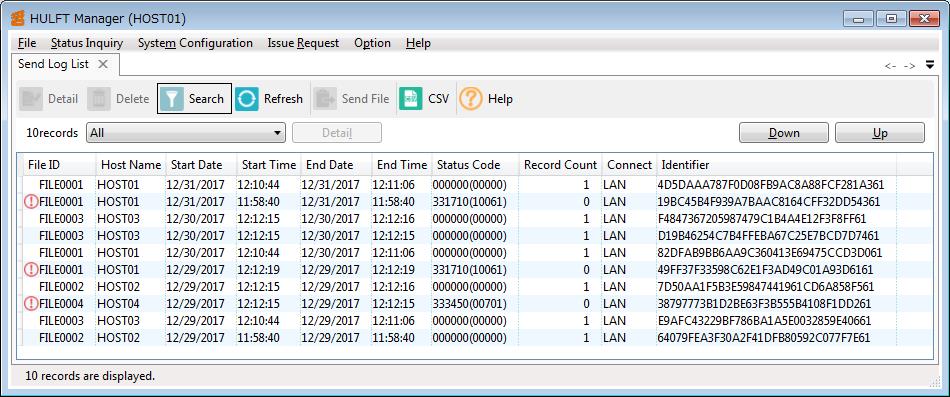Sort by Host Name column header
This screenshot has width=950, height=397.
click(131, 165)
